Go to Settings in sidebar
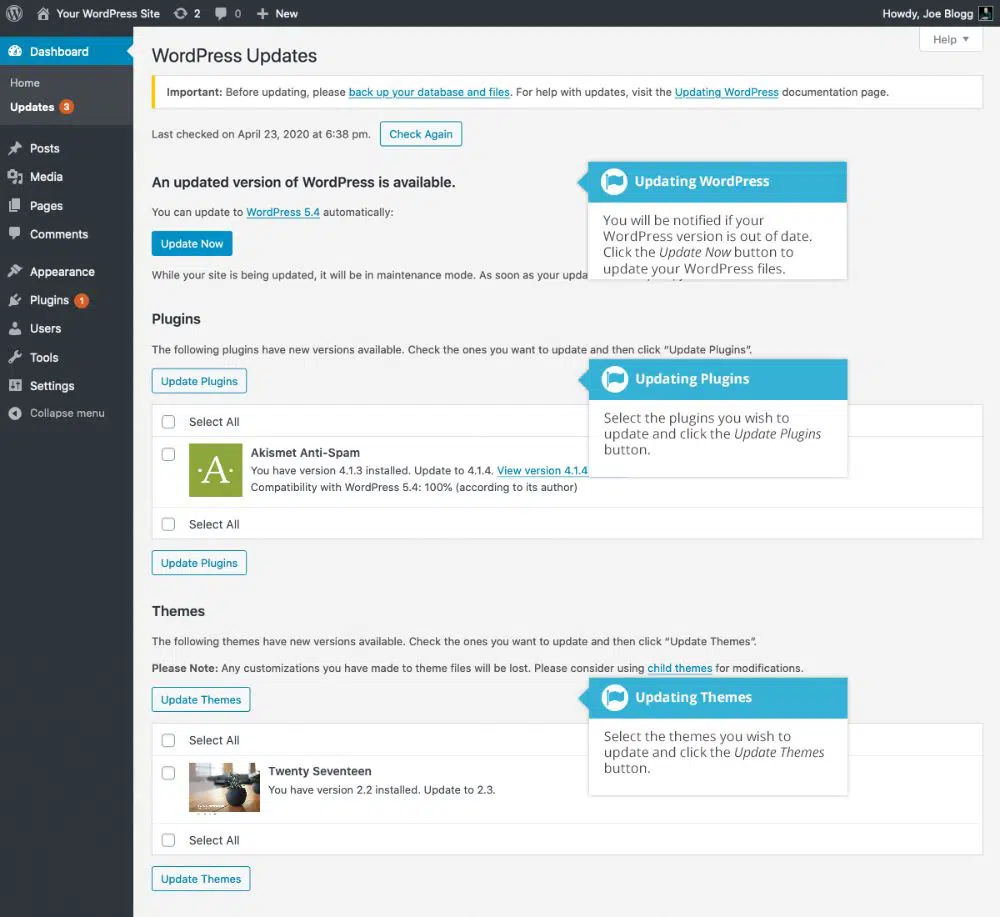This screenshot has height=917, width=1000. click(51, 386)
